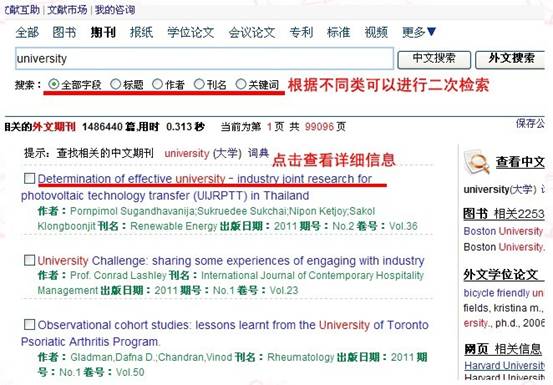553x385 pixels.
Task: Open the 更多 dropdown arrow
Action: point(431,32)
